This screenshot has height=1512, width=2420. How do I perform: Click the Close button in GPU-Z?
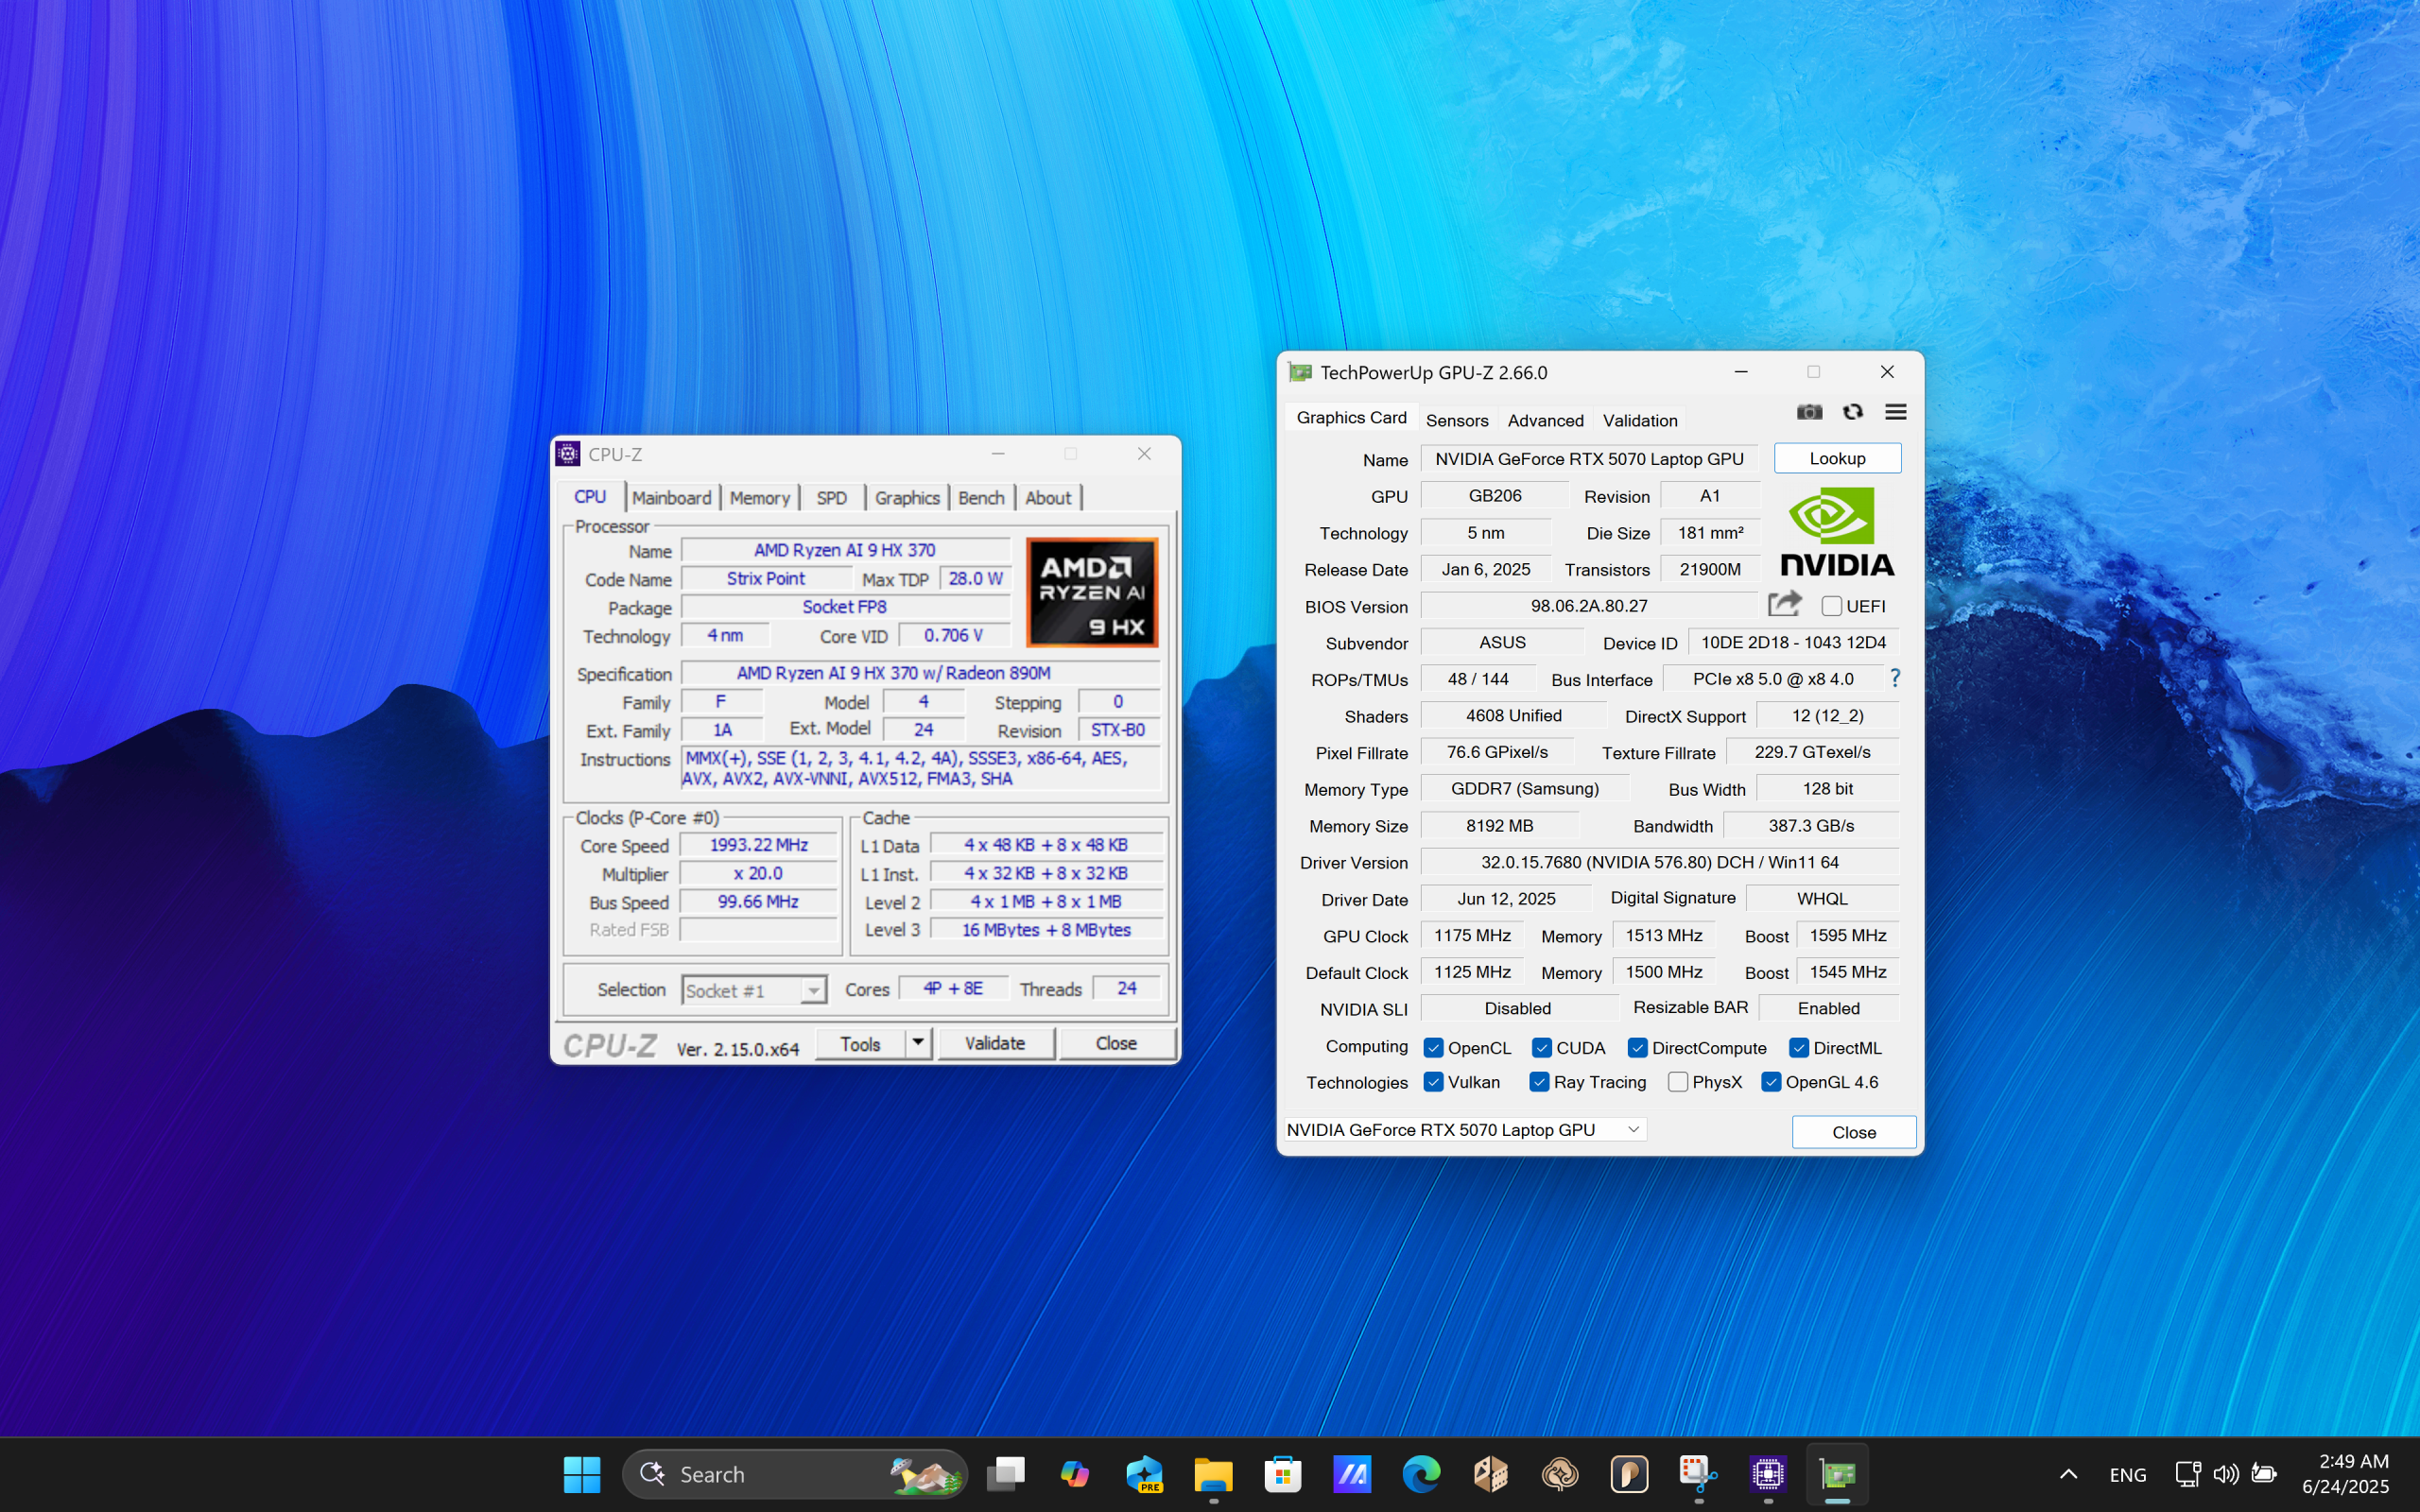[1854, 1132]
